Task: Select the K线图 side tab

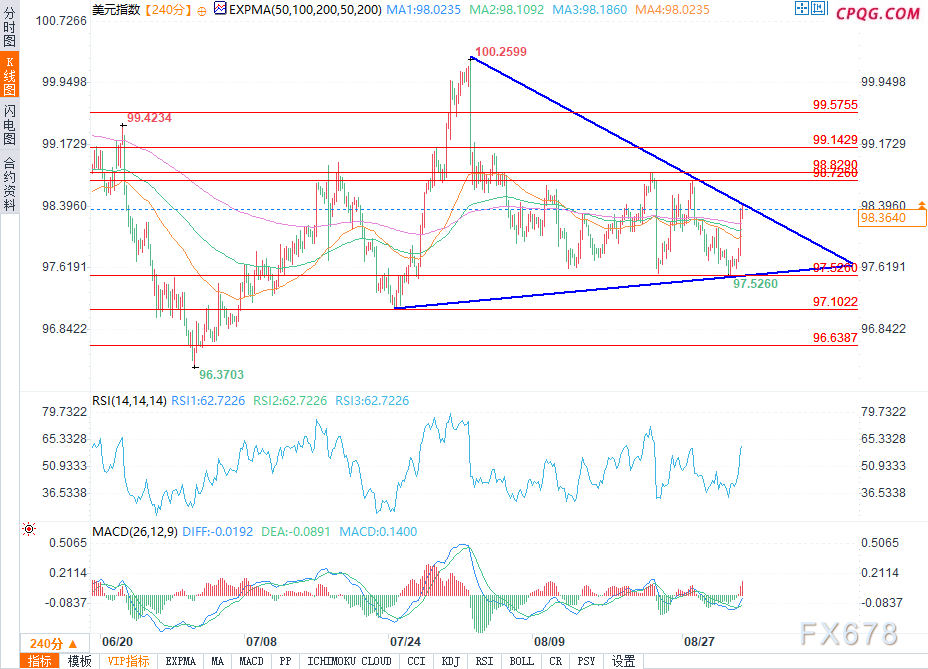Action: (9, 75)
